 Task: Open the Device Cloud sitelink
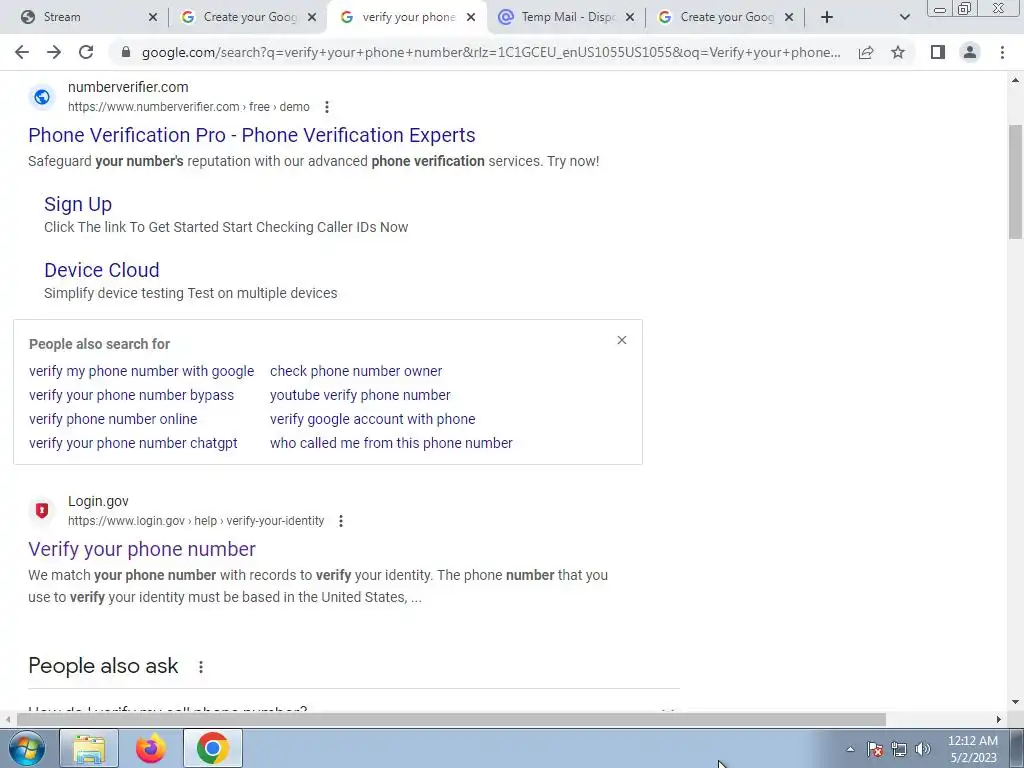point(101,270)
